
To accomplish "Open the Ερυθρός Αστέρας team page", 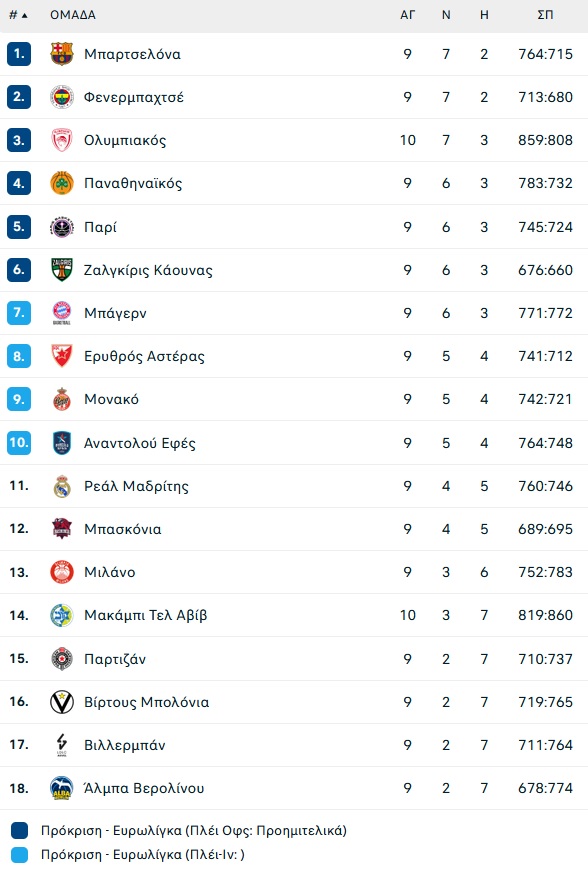I will tap(144, 356).
